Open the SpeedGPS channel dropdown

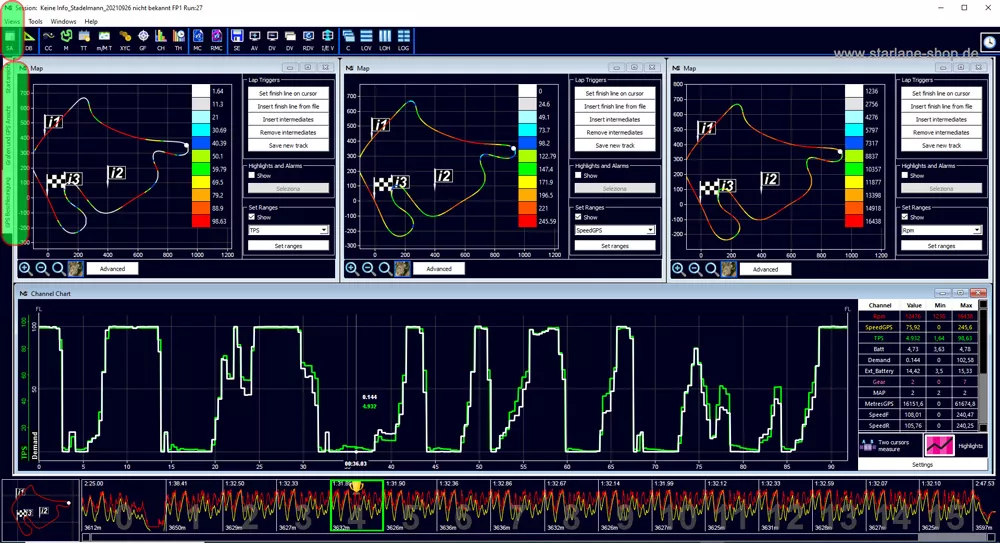(615, 230)
